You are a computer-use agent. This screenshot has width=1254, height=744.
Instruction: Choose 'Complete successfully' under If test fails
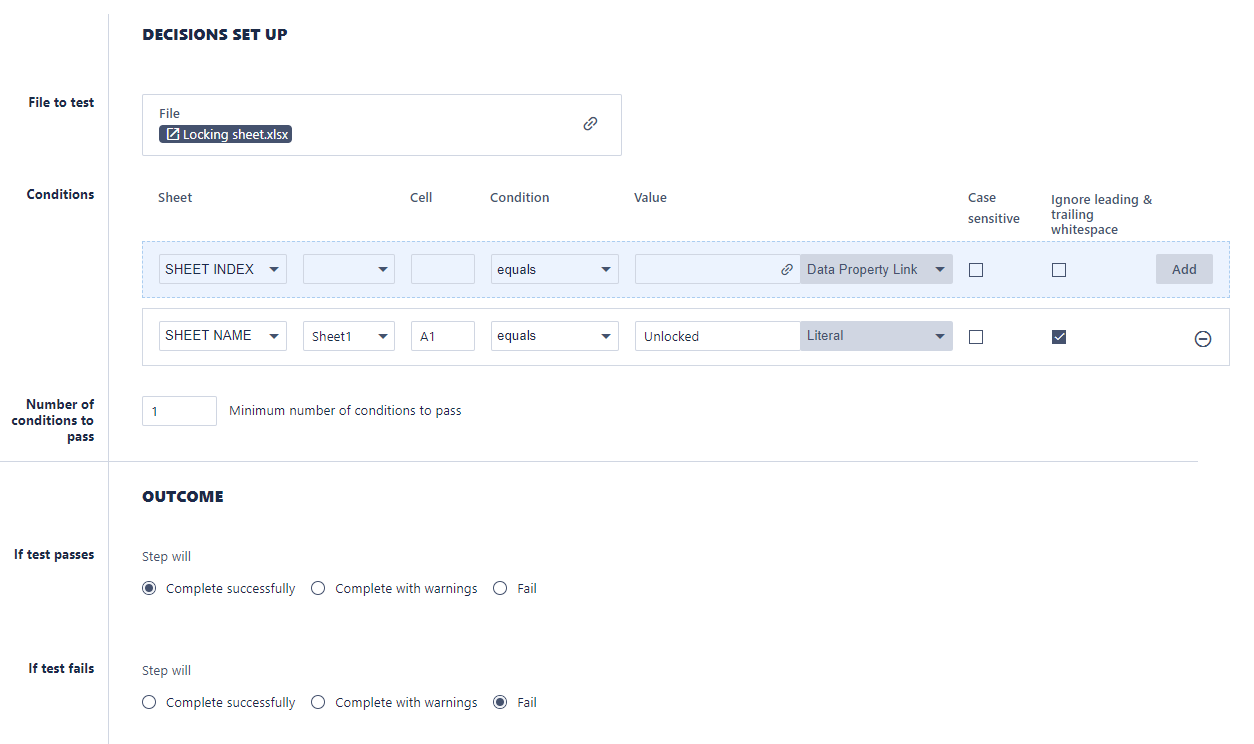[x=149, y=703]
